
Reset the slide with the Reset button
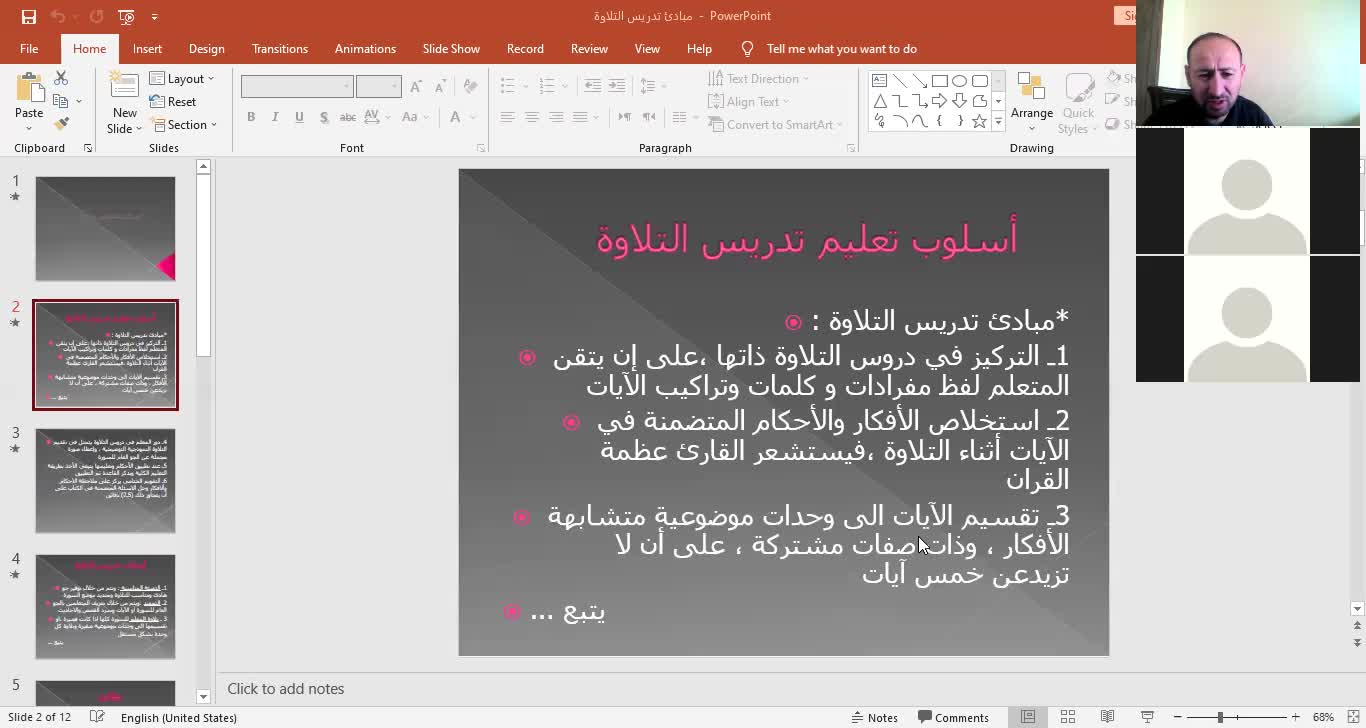point(173,101)
